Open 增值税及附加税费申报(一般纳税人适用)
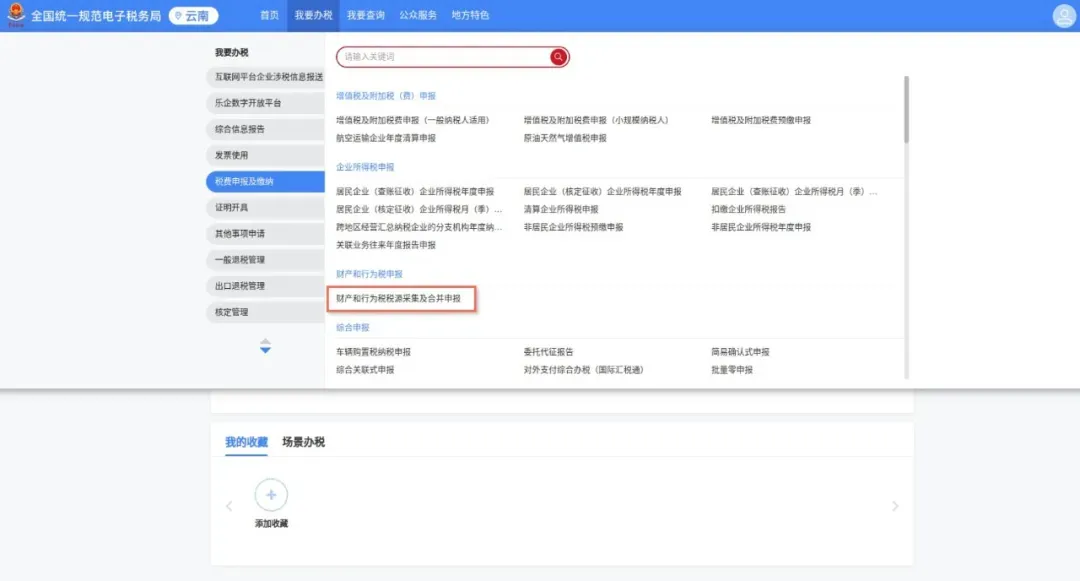Screen dimensions: 1080x581 pos(413,120)
